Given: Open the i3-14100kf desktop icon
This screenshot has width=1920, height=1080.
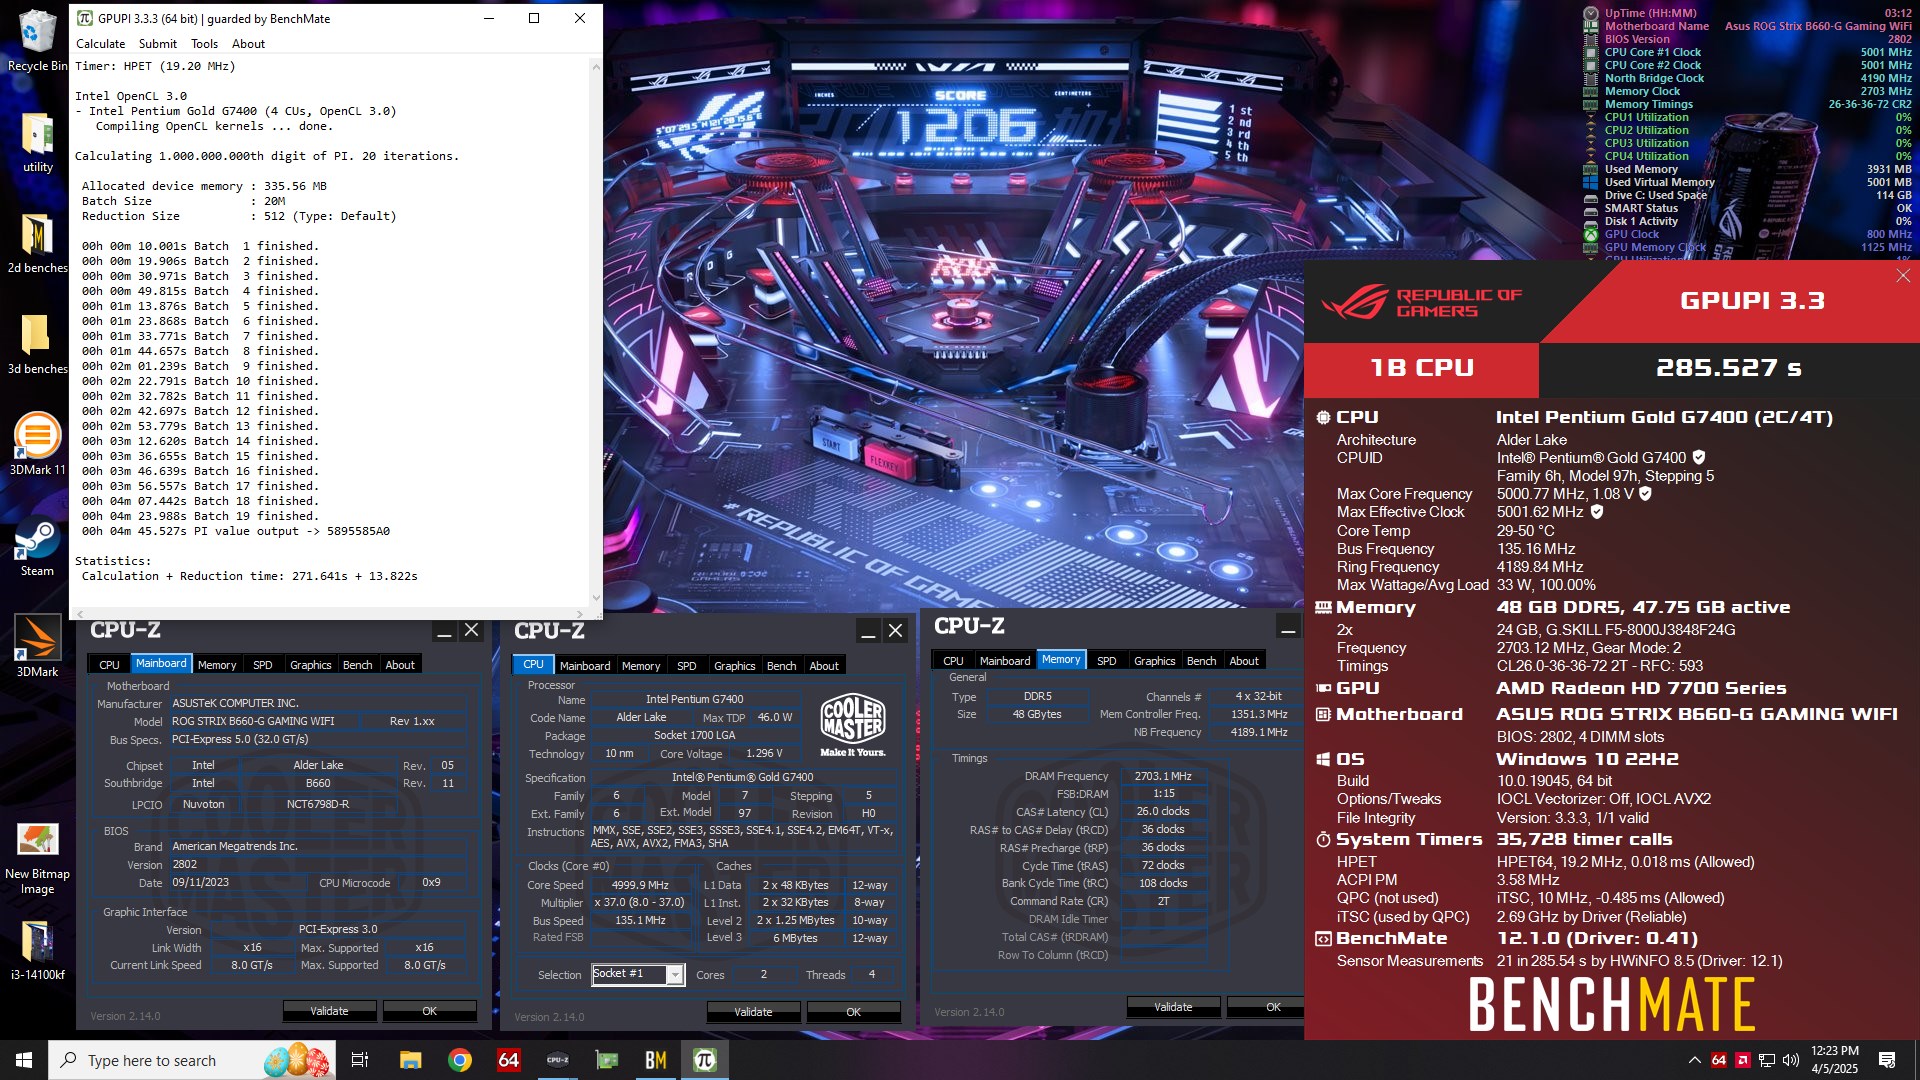Looking at the screenshot, I should [x=37, y=950].
